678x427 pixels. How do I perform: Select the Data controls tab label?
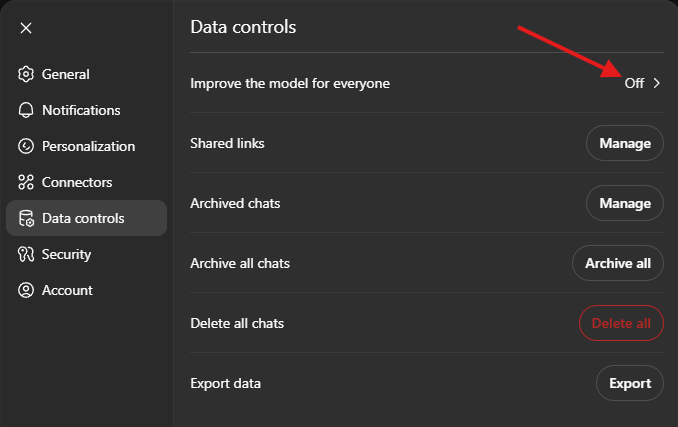click(x=83, y=218)
